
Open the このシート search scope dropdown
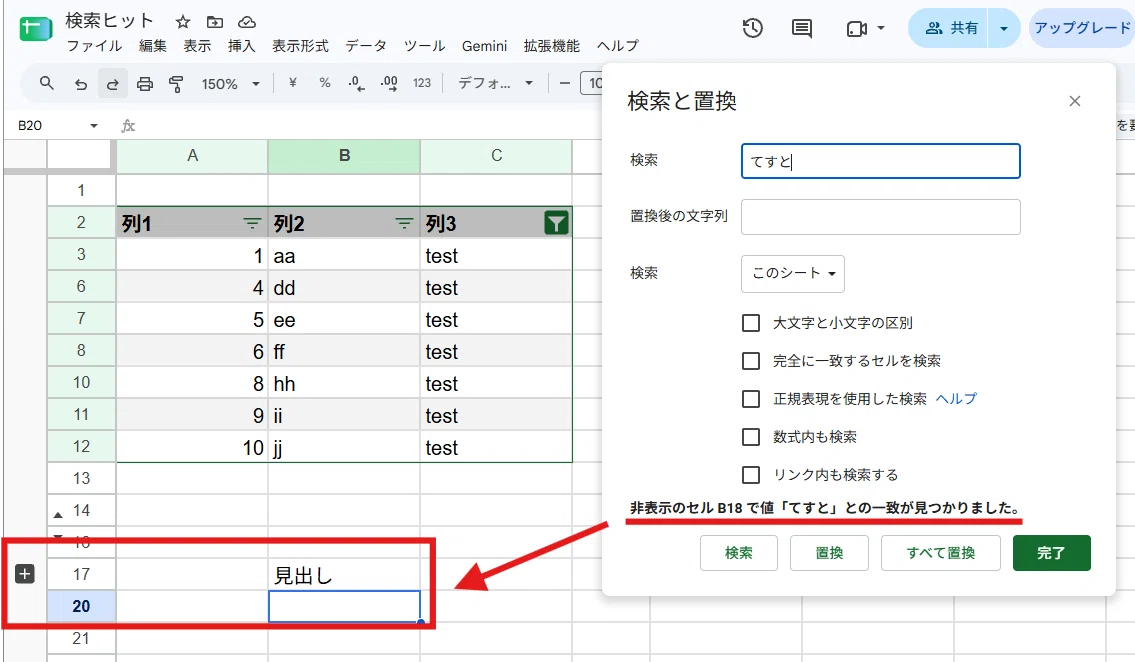(793, 273)
